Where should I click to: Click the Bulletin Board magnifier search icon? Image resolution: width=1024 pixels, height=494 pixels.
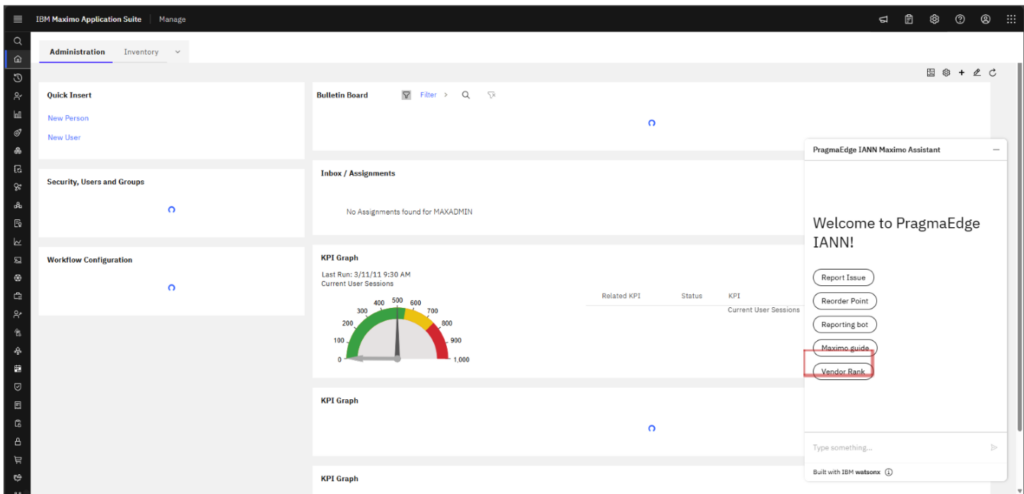(x=466, y=95)
